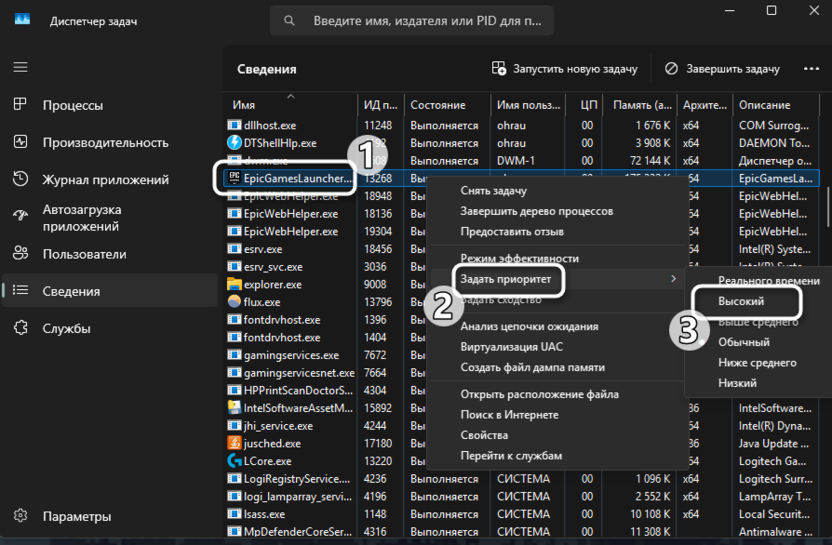The width and height of the screenshot is (832, 545).
Task: Sort by the ИД п... column header
Action: [381, 105]
